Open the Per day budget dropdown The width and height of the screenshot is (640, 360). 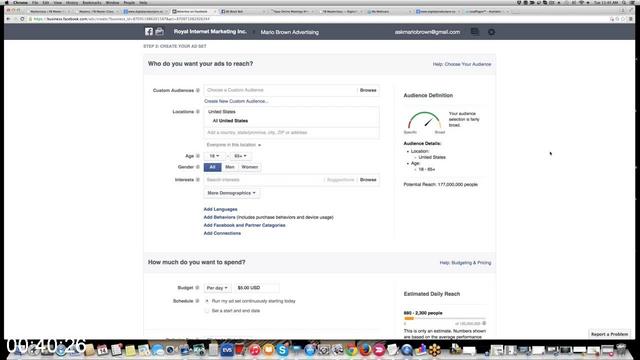(217, 288)
